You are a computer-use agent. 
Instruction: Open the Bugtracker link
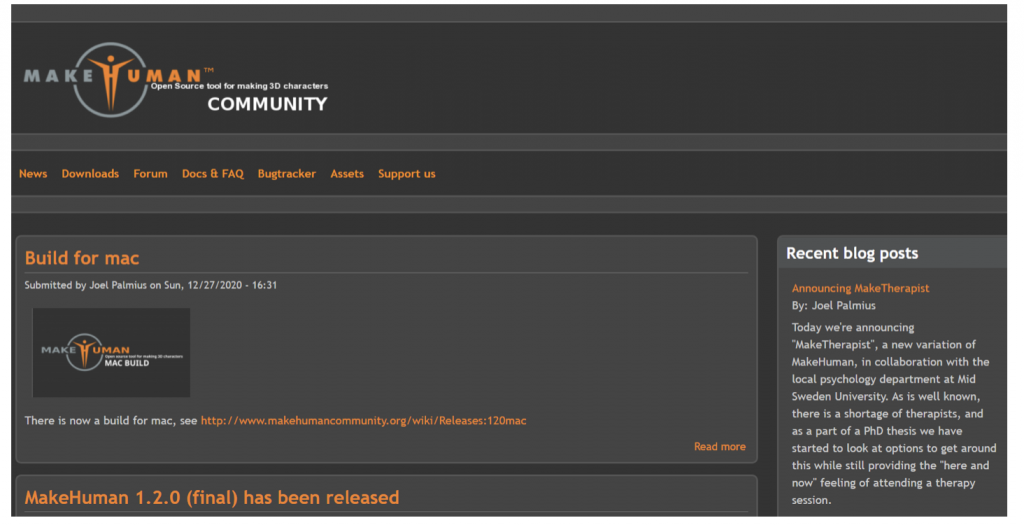coord(286,174)
